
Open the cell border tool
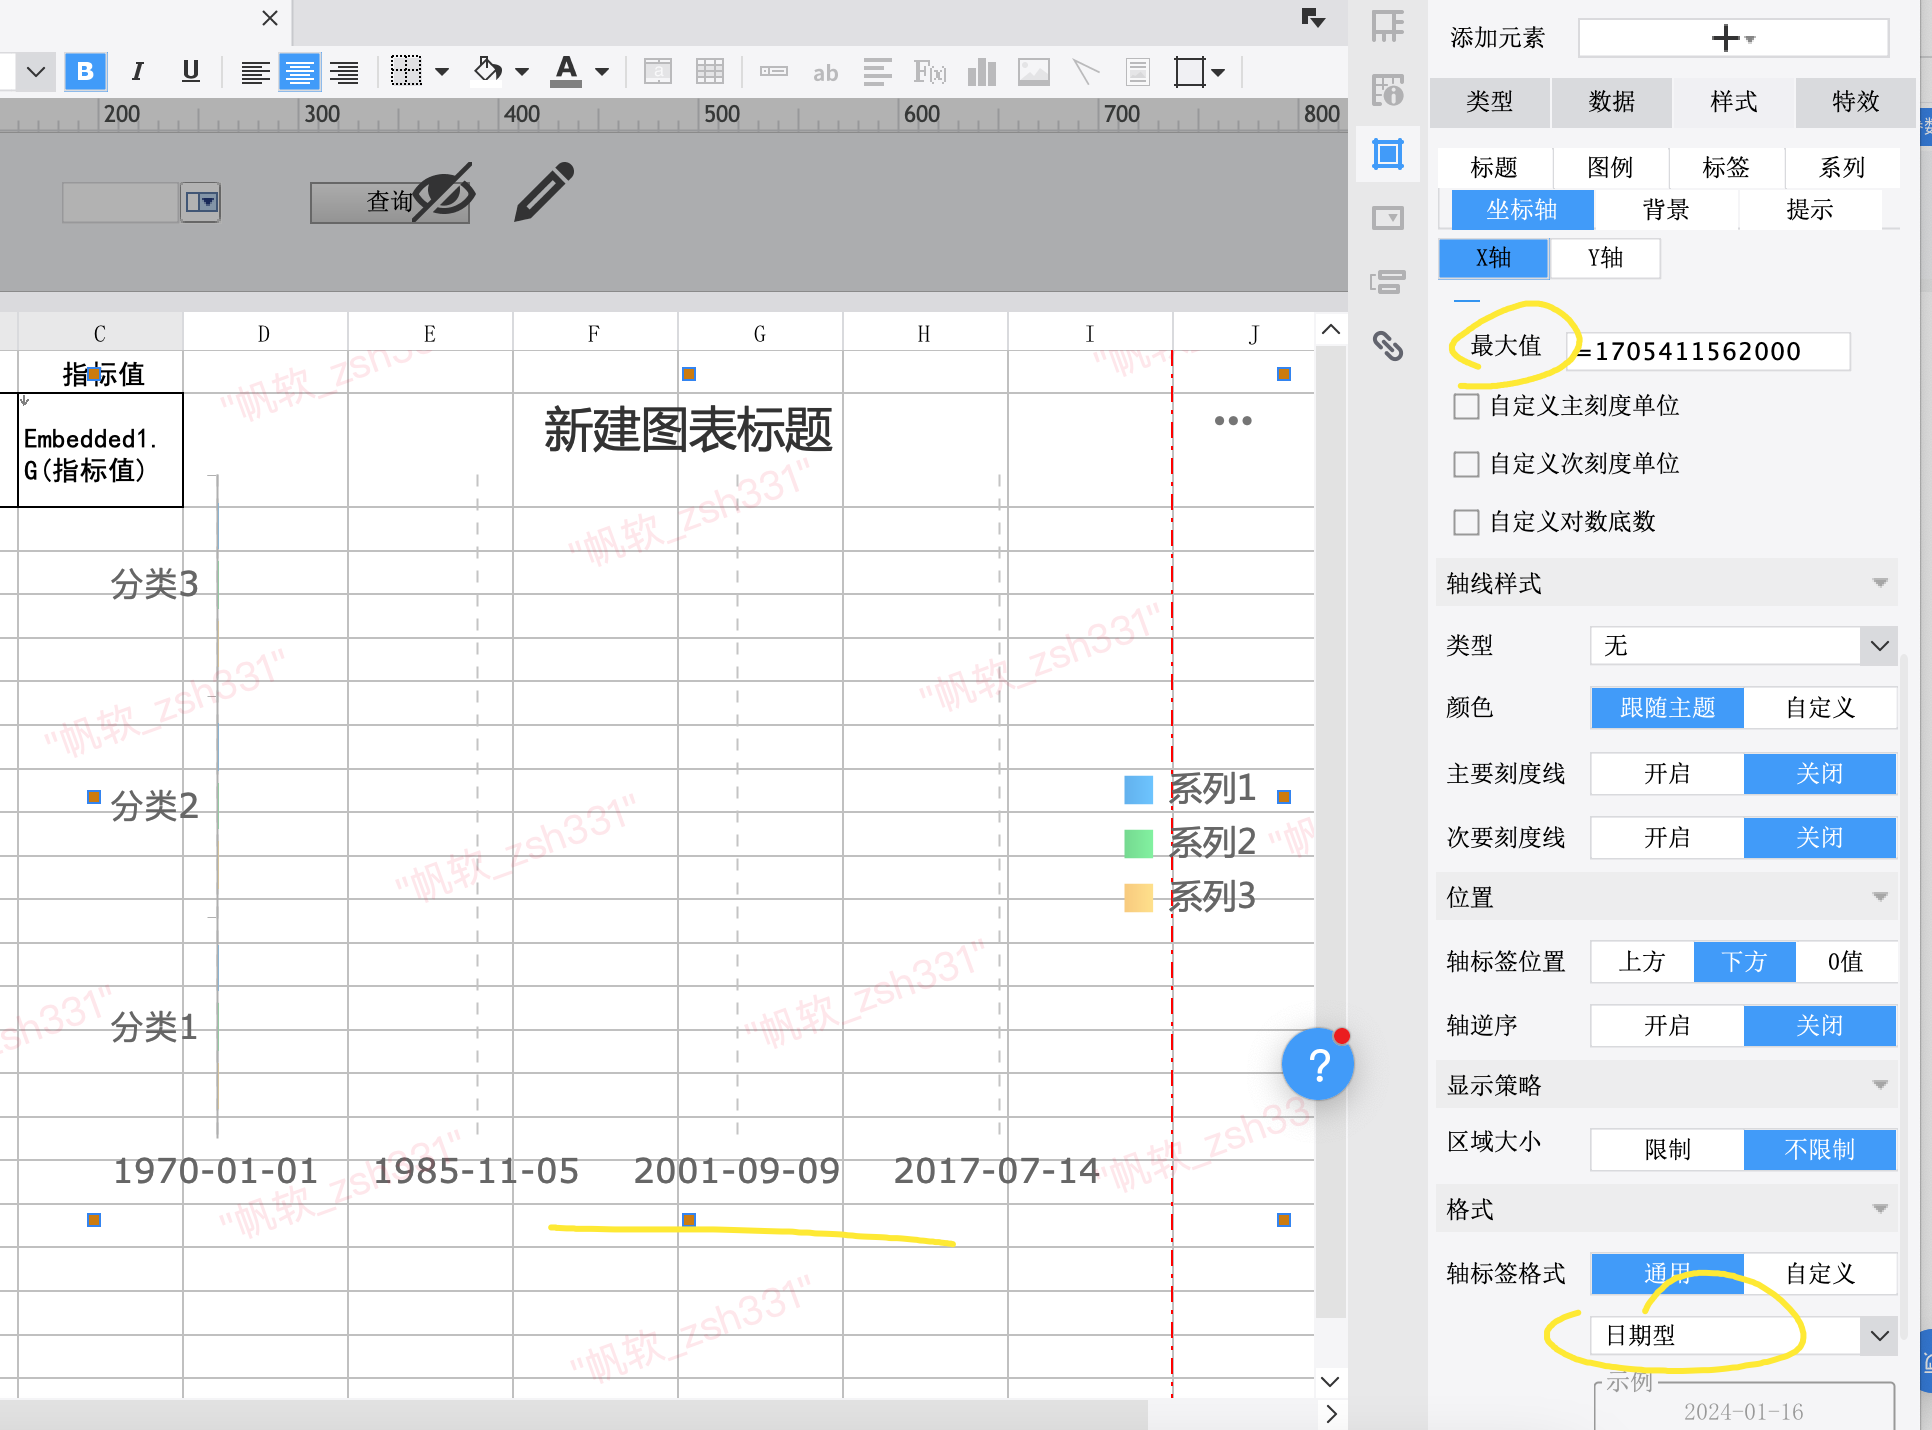point(406,71)
